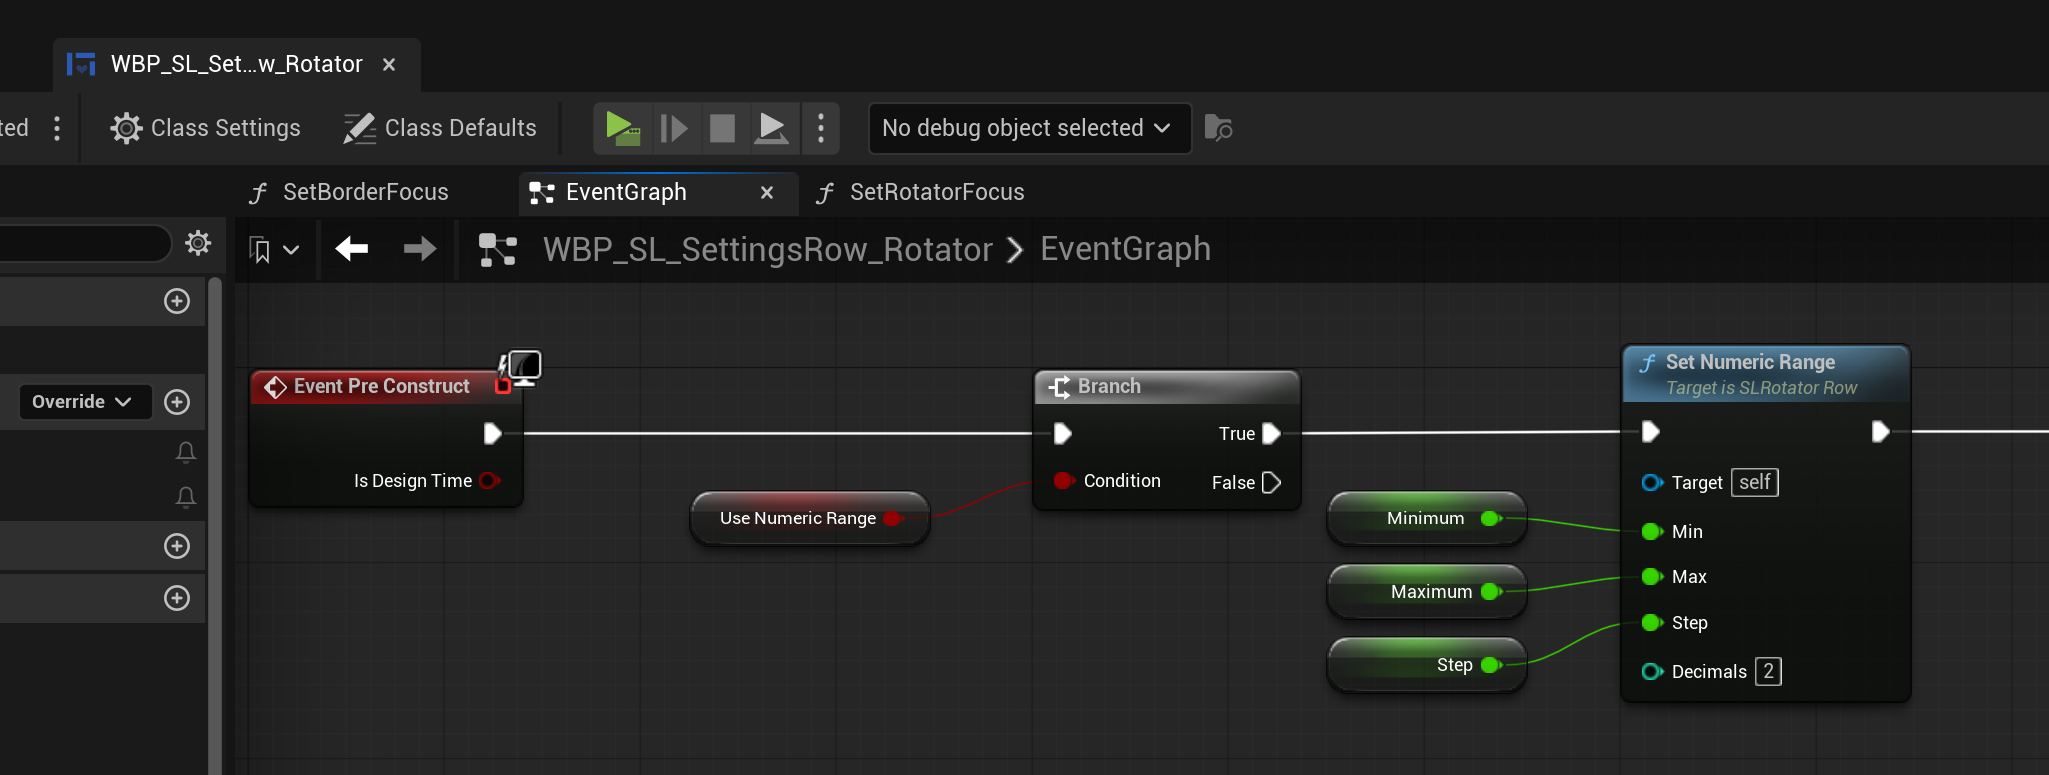This screenshot has width=2049, height=775.
Task: Click the topmost plus add button in sidebar
Action: (177, 301)
